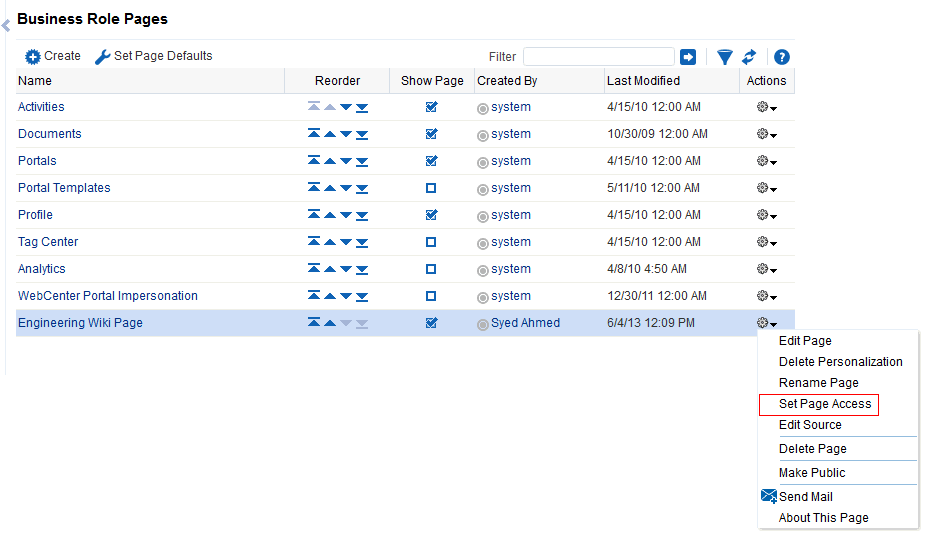The image size is (938, 547).
Task: Click the Filter text field
Action: (599, 57)
